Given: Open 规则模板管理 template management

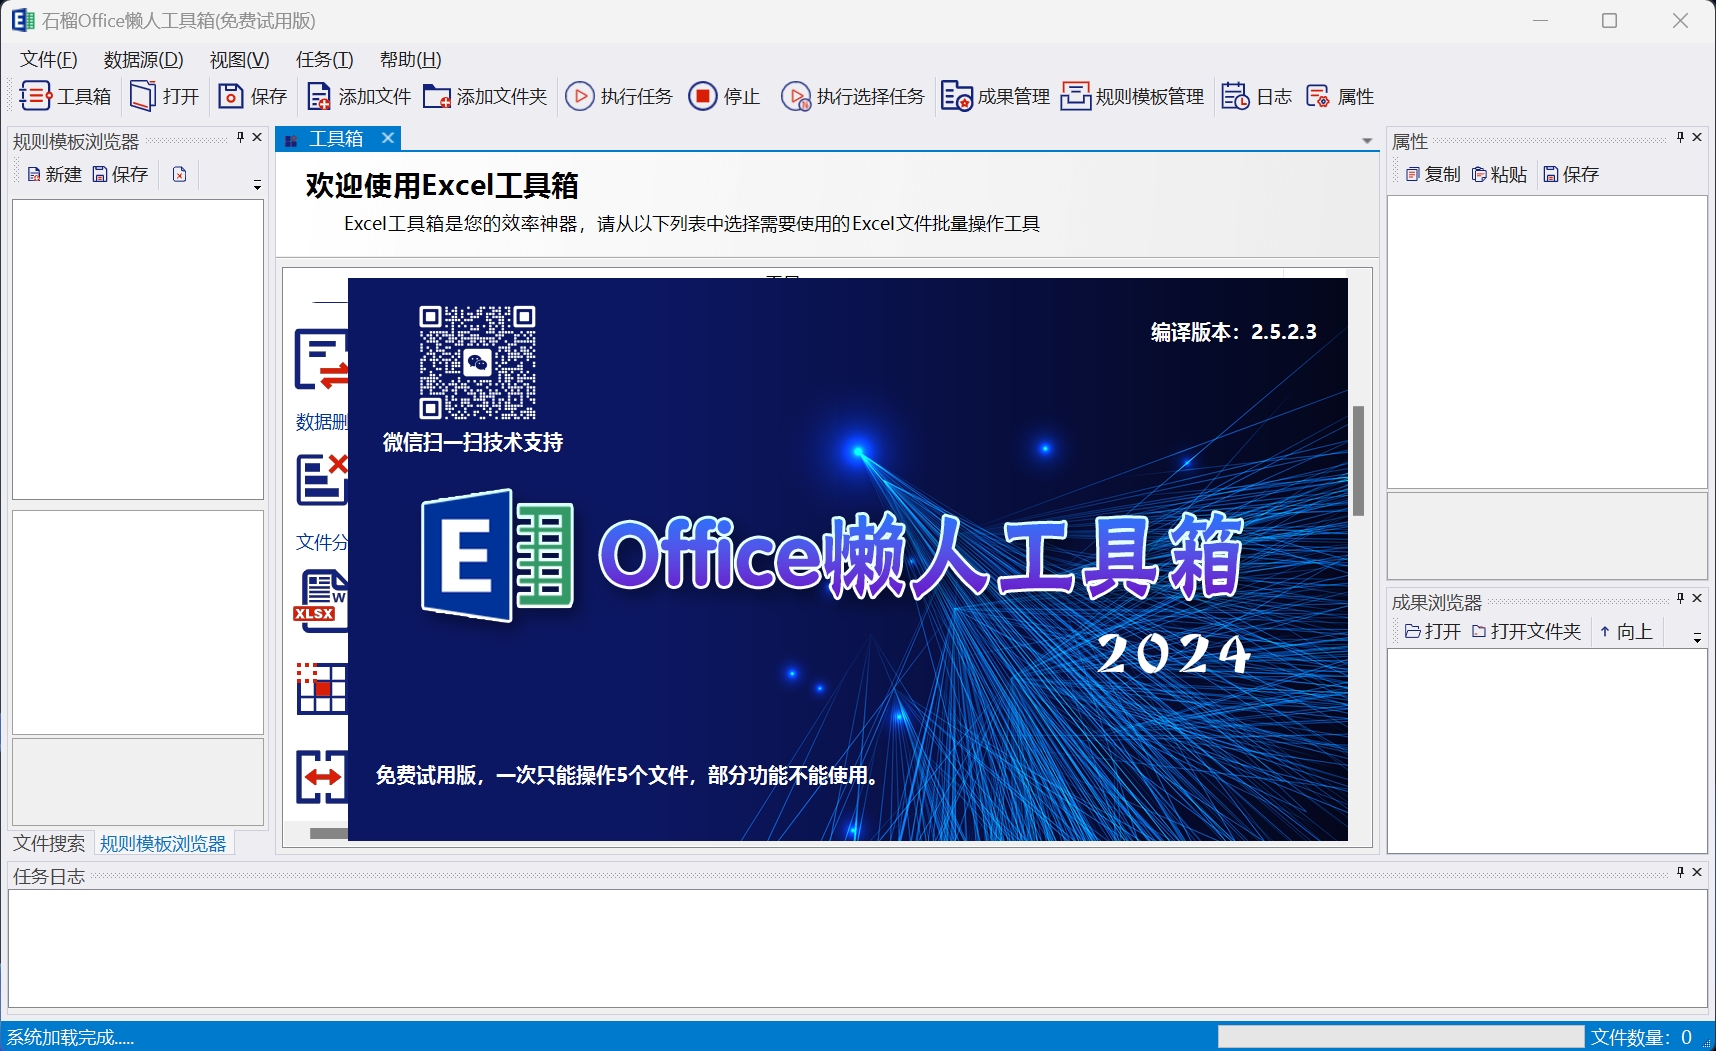Looking at the screenshot, I should pos(1133,96).
